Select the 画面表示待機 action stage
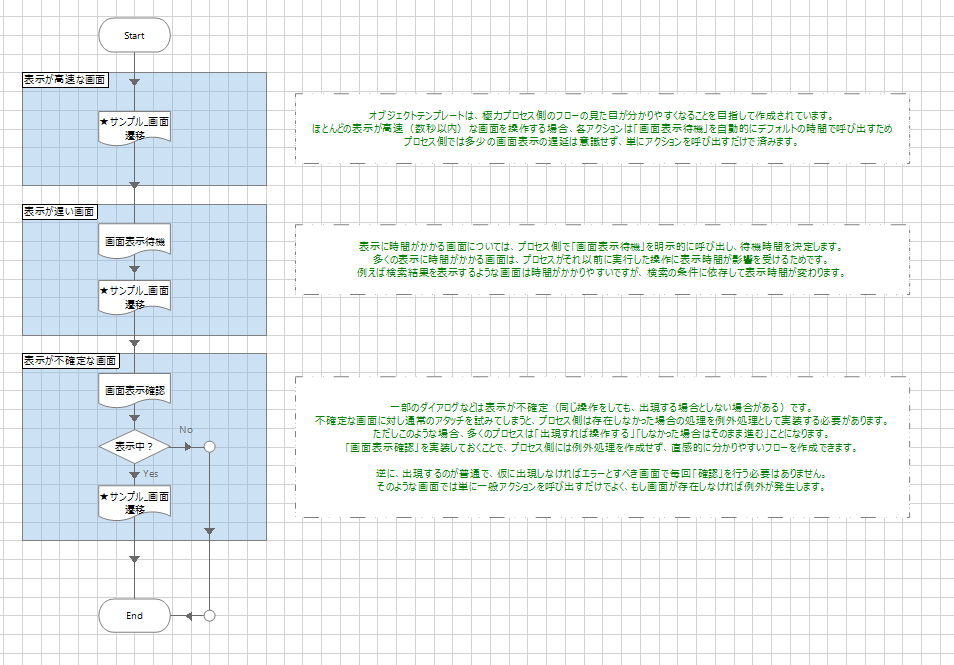This screenshot has width=954, height=665. pos(134,243)
